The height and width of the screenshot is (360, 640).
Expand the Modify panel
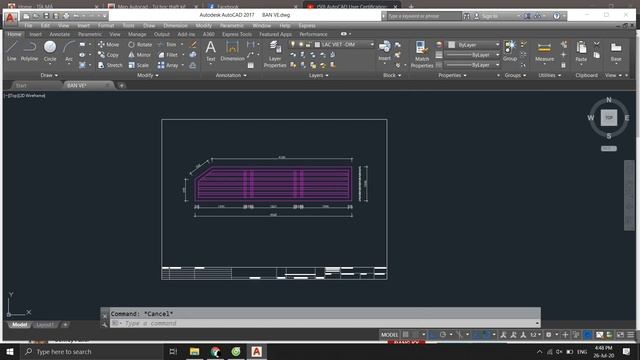[148, 75]
